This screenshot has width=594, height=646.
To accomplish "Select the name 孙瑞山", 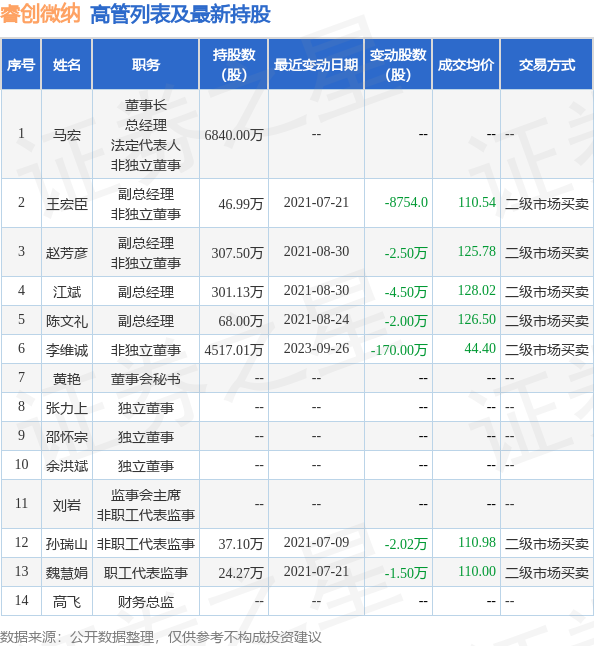I will tap(67, 544).
